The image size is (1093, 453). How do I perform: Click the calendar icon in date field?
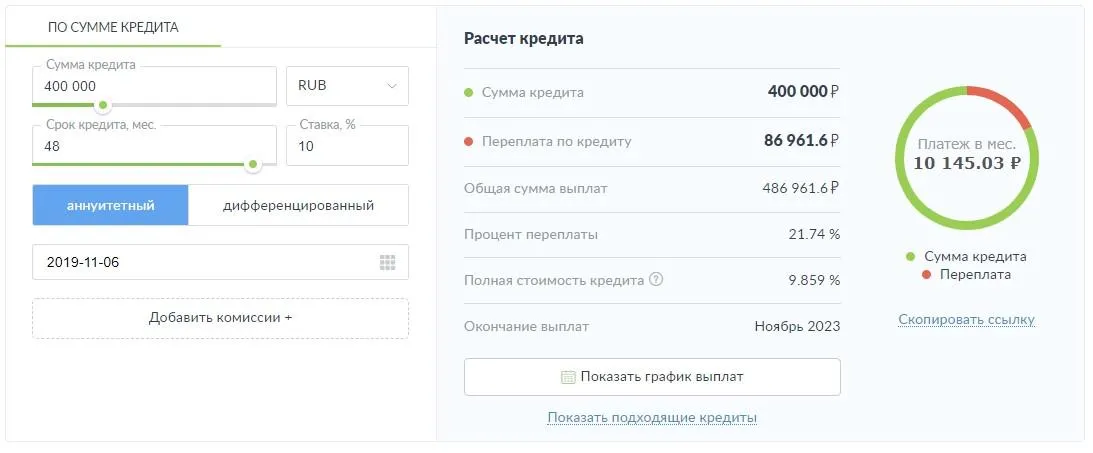(x=388, y=263)
